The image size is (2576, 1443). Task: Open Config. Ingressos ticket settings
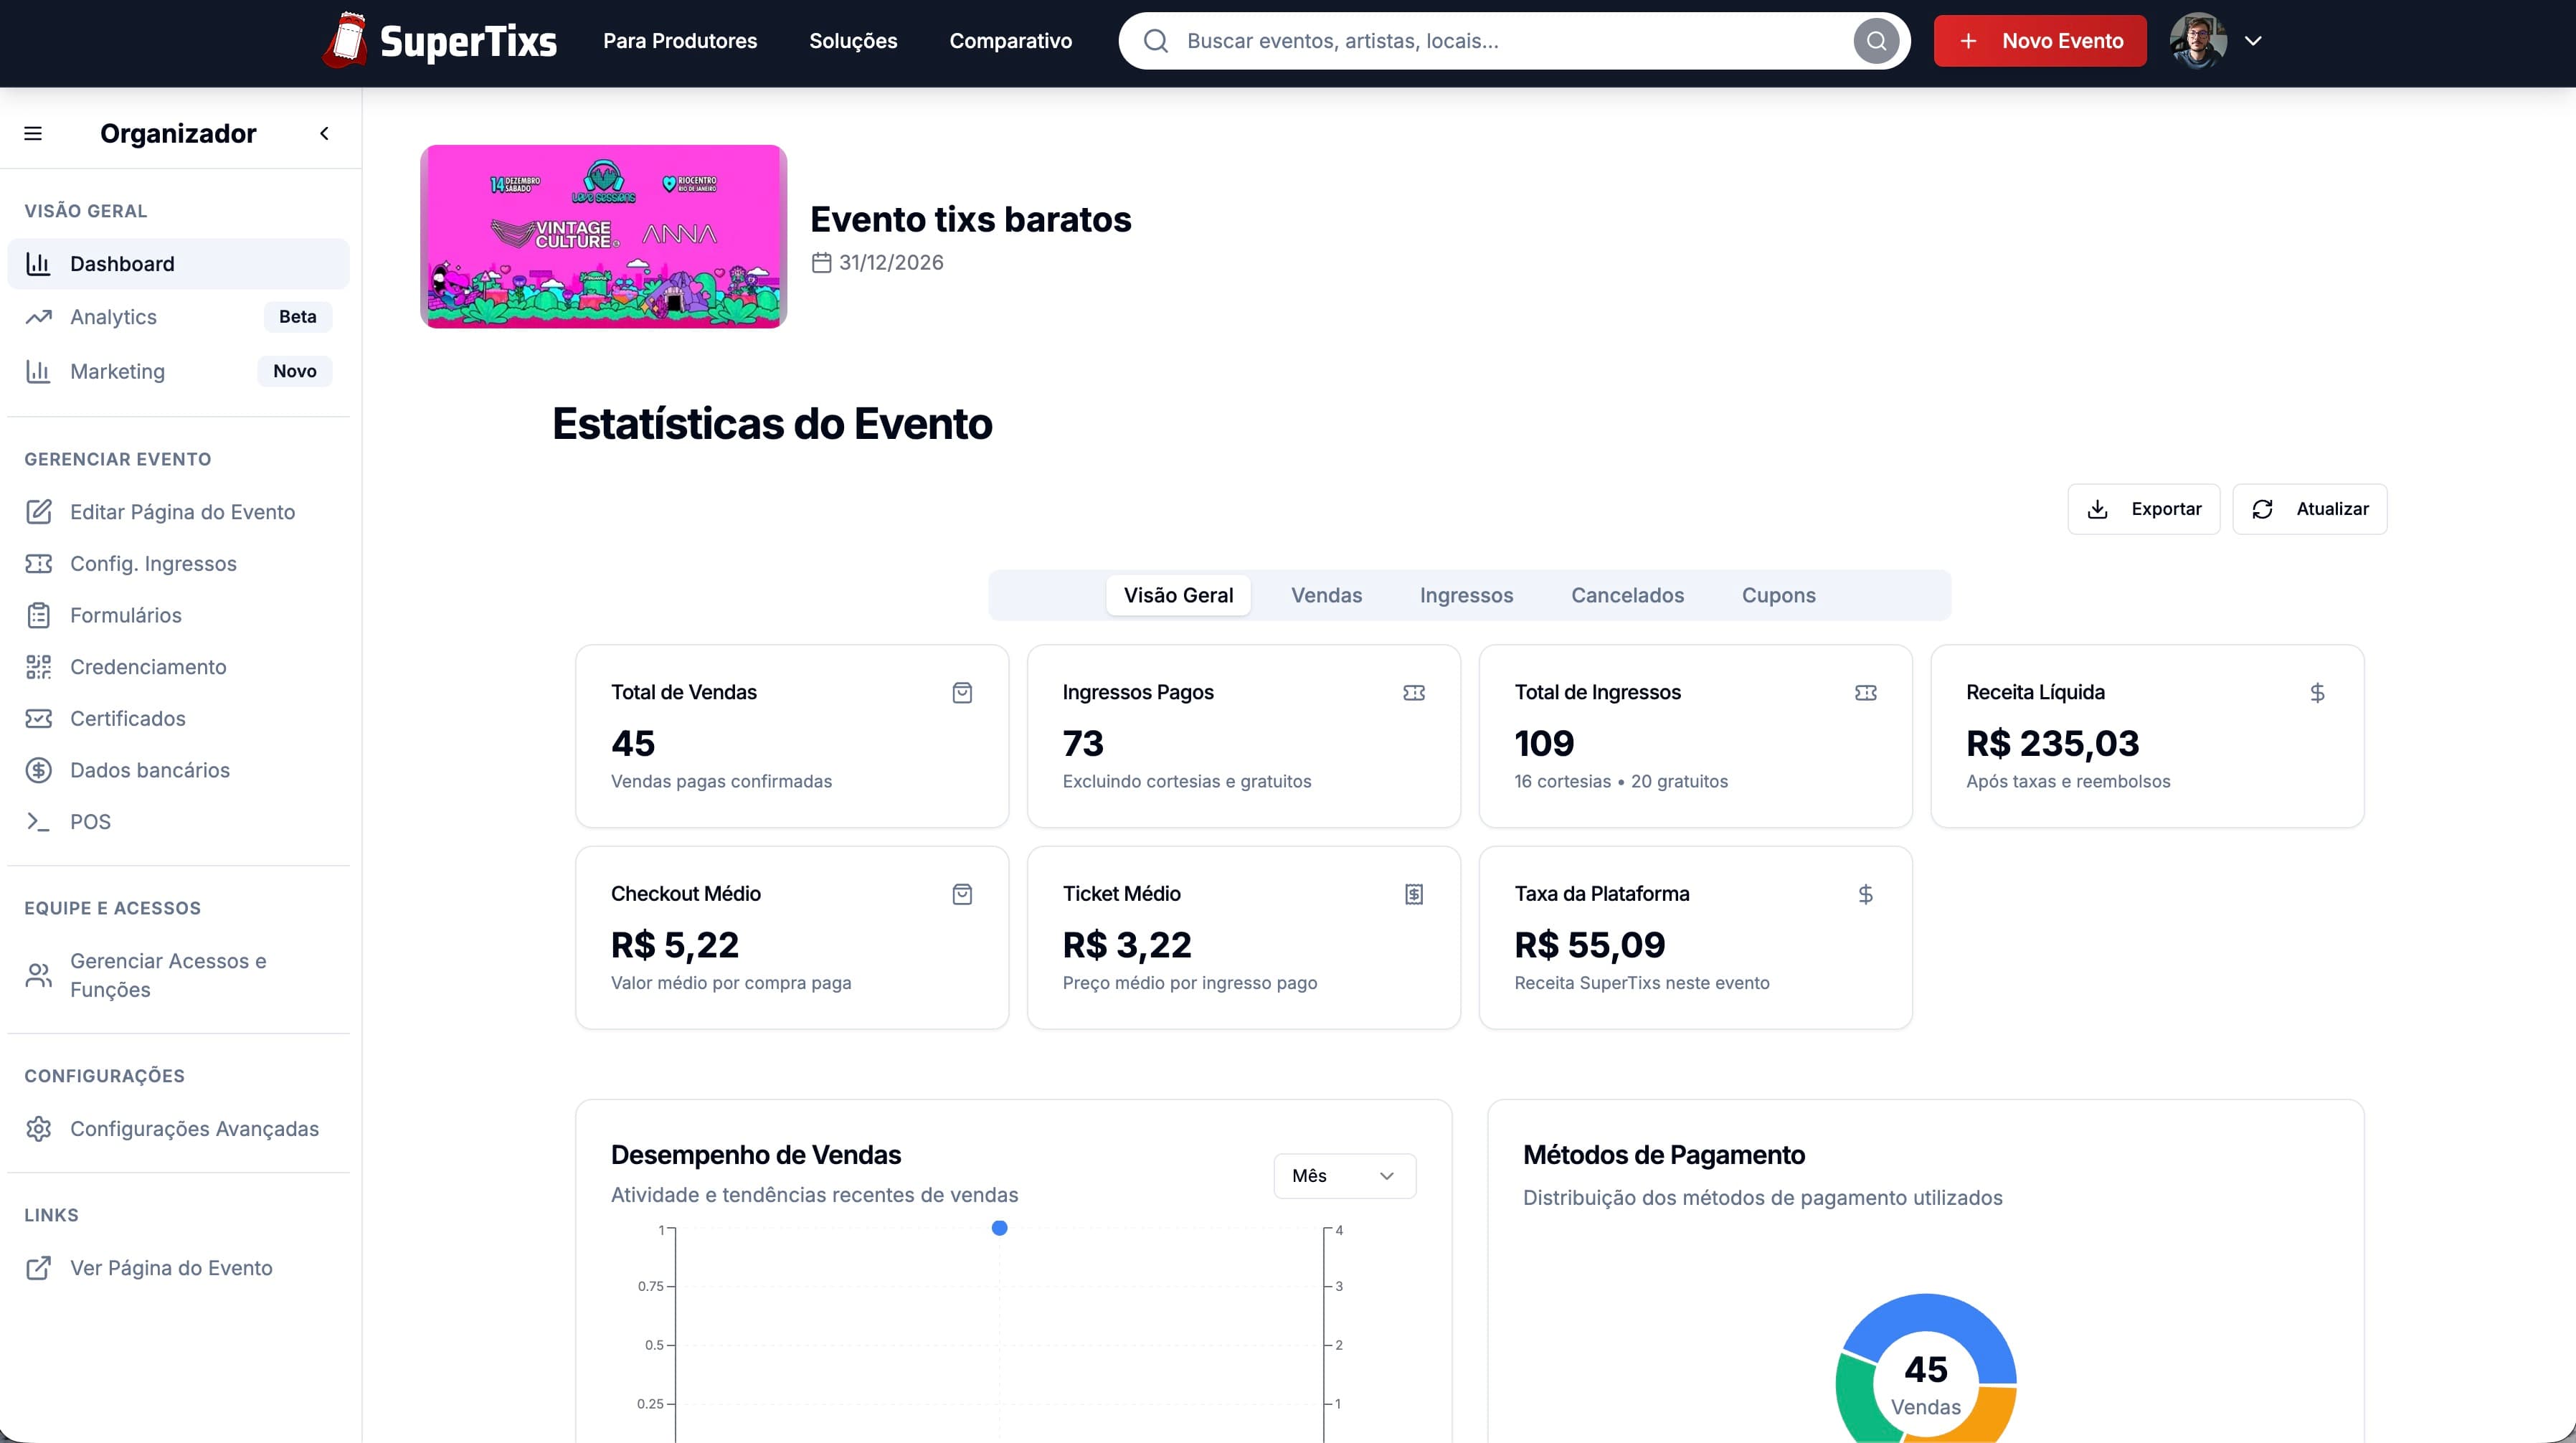178,564
